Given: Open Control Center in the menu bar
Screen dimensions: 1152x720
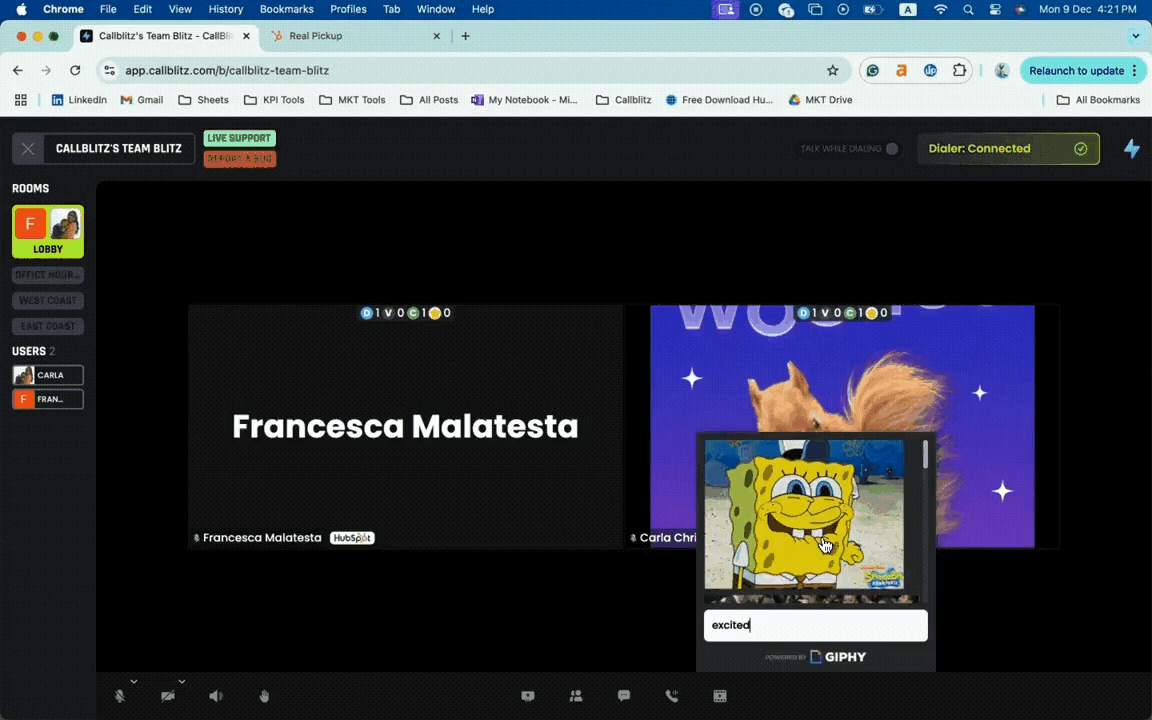Looking at the screenshot, I should (995, 9).
